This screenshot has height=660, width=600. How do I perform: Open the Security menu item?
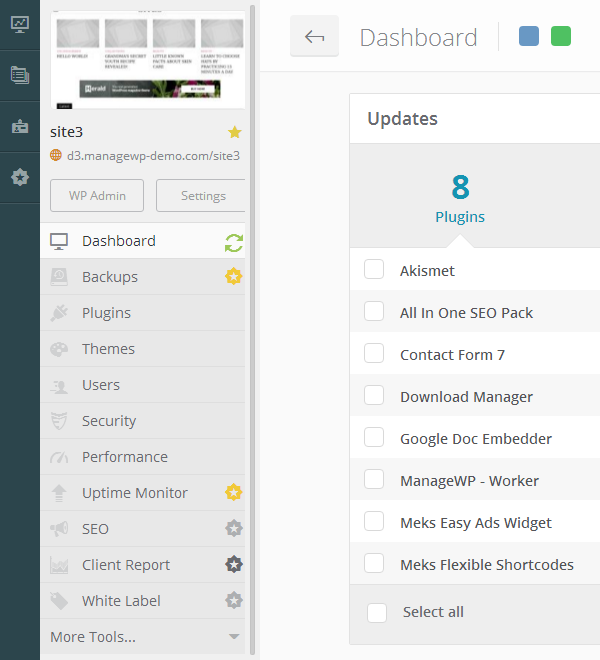coord(143,420)
